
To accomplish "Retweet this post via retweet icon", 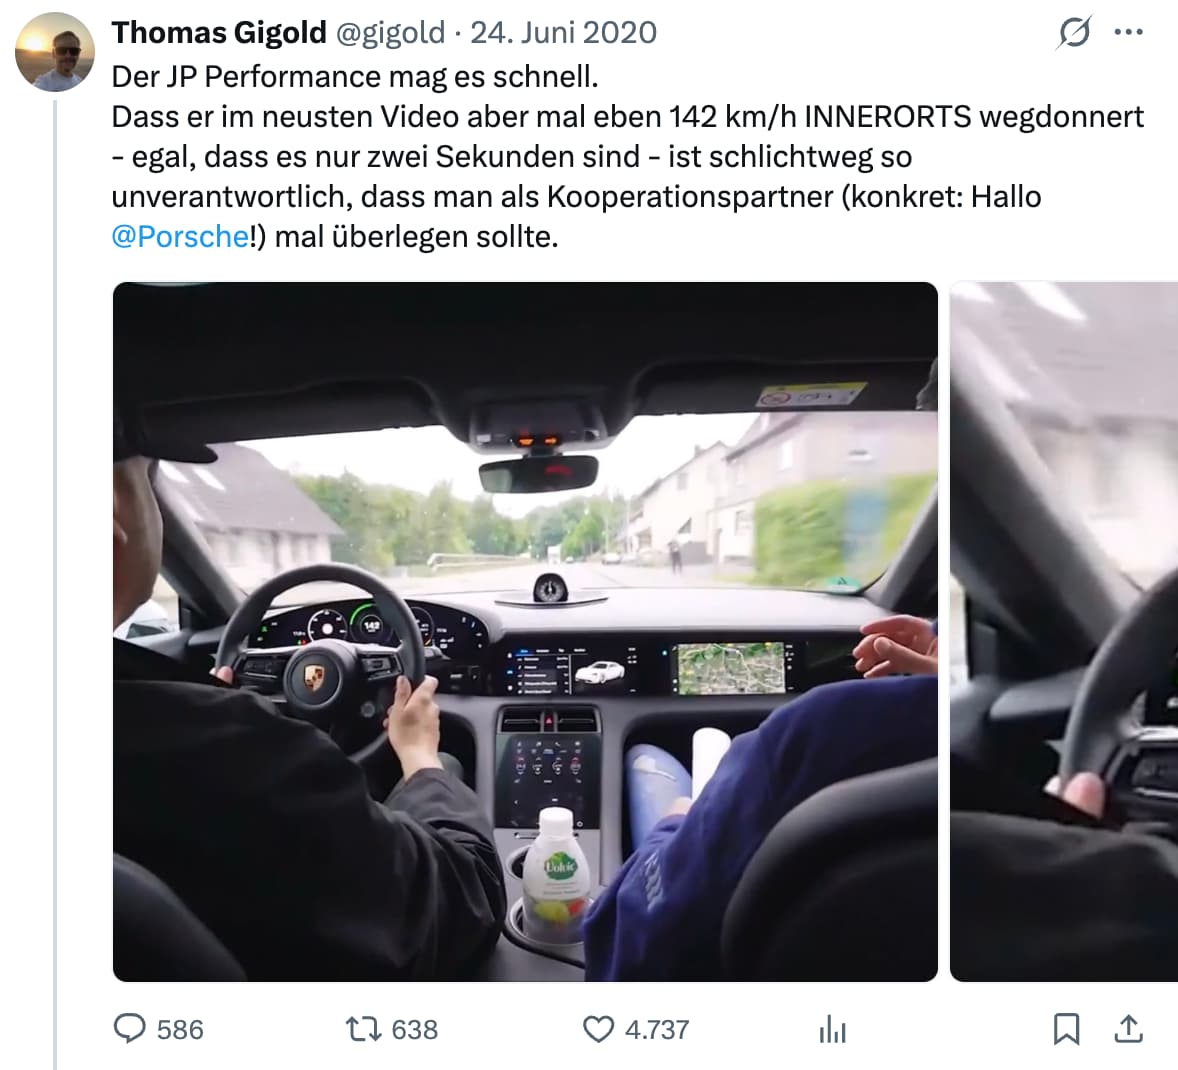I will (363, 1029).
